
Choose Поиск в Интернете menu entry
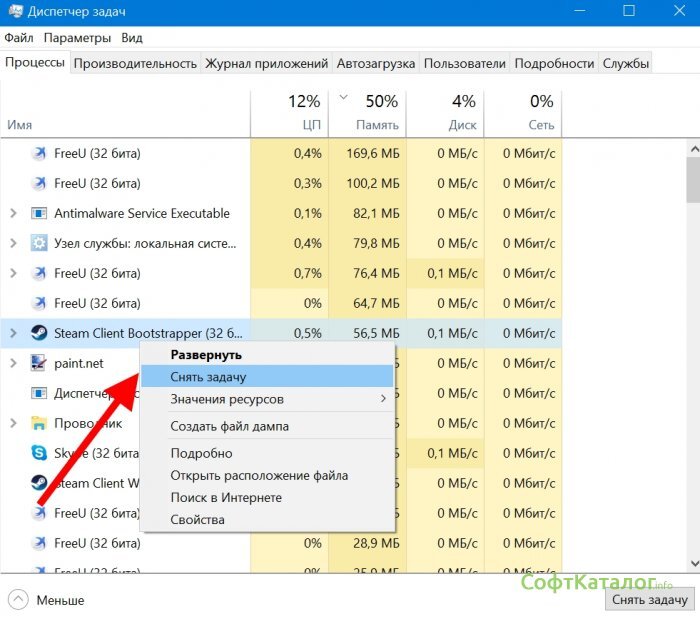(267, 497)
